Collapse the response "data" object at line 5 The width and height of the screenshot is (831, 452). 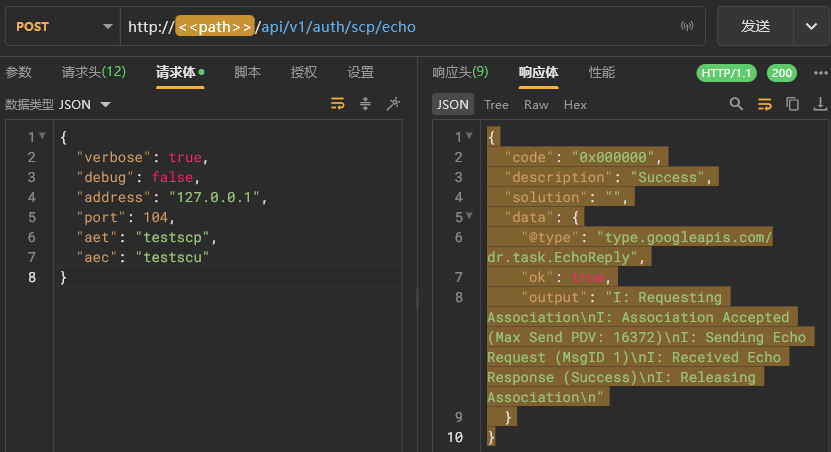(x=469, y=217)
